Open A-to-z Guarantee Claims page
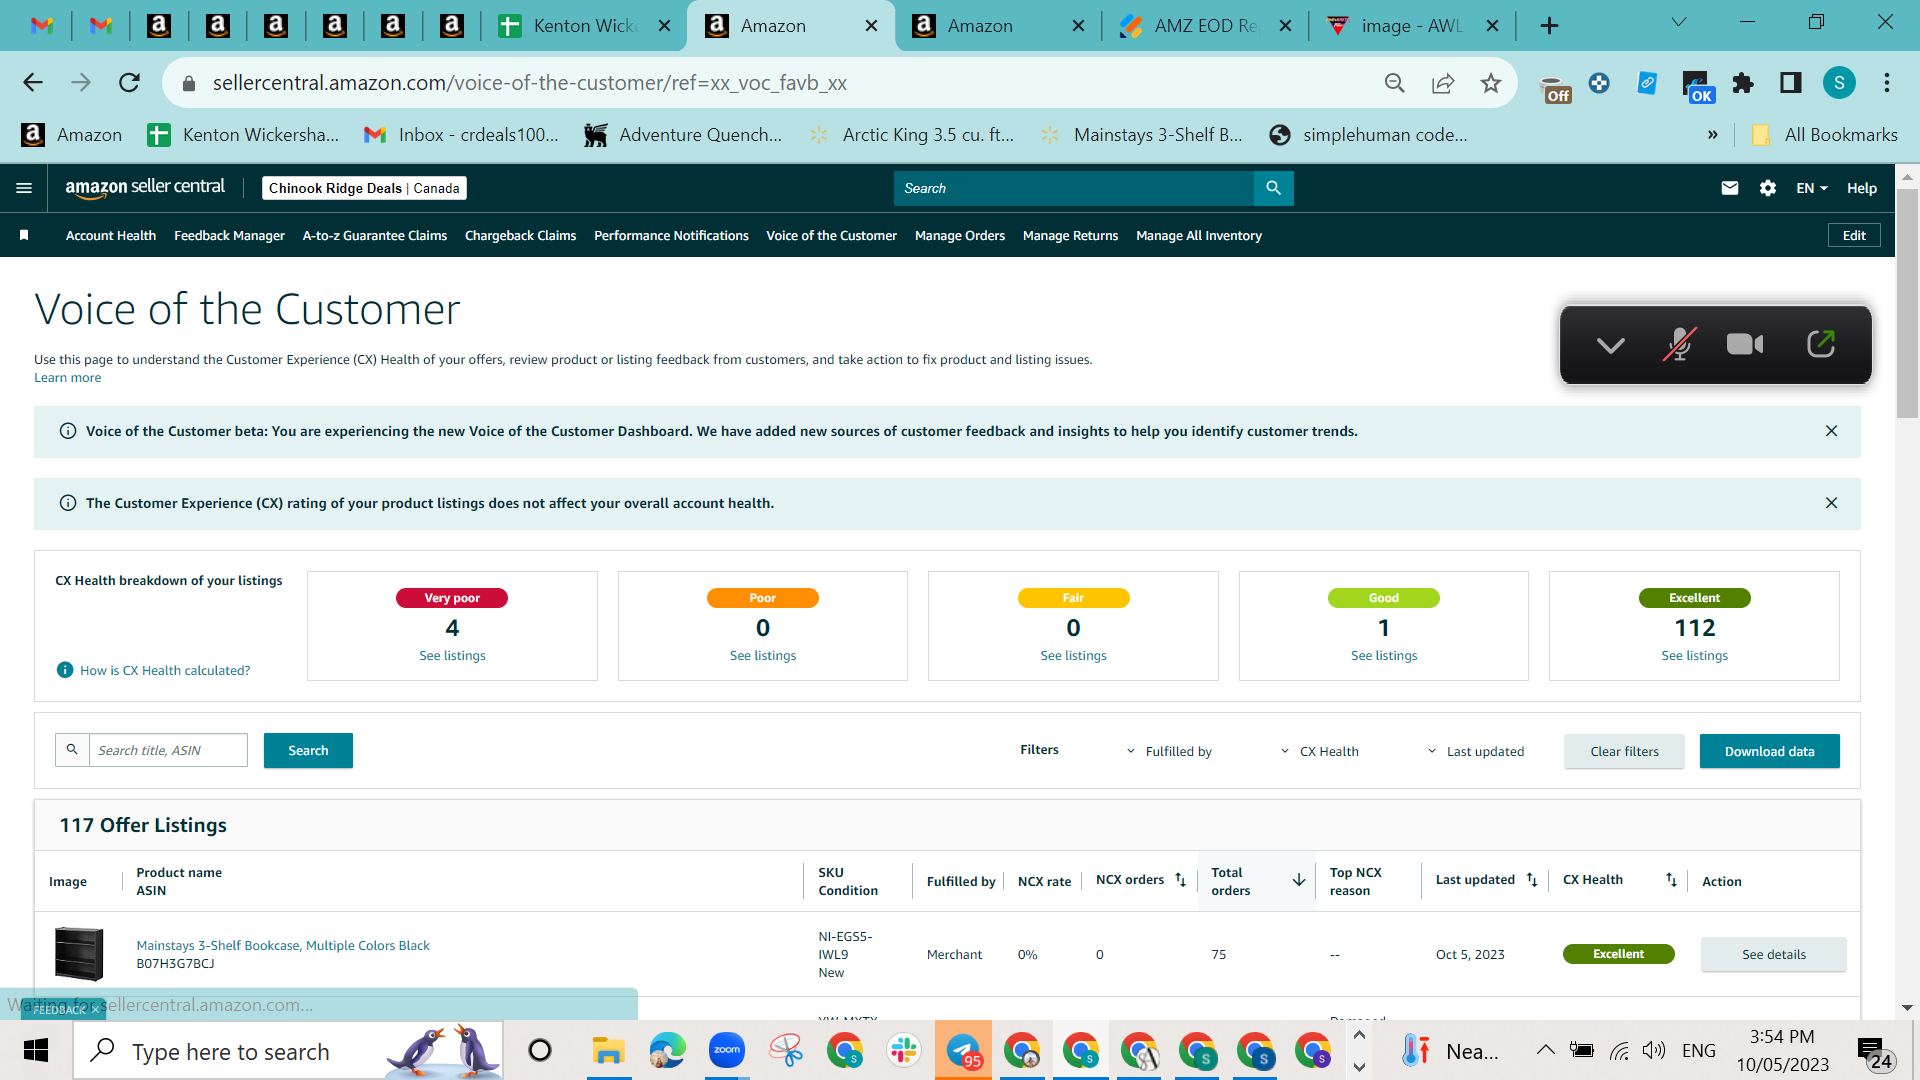1920x1080 pixels. [375, 235]
